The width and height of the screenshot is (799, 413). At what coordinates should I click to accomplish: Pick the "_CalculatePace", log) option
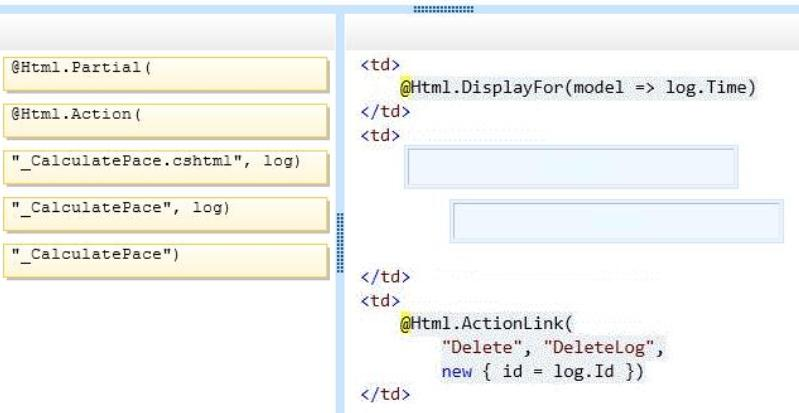(x=166, y=214)
